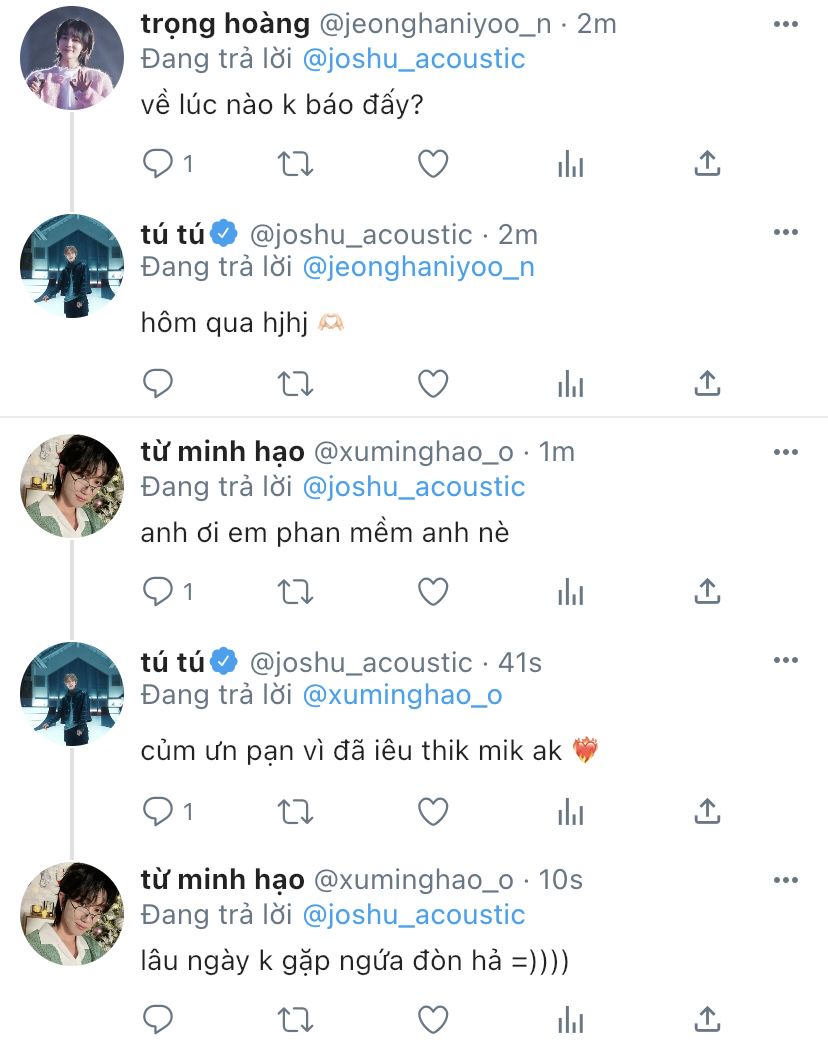Open more options on 'hôm qua hjhj' tweet

(x=786, y=232)
